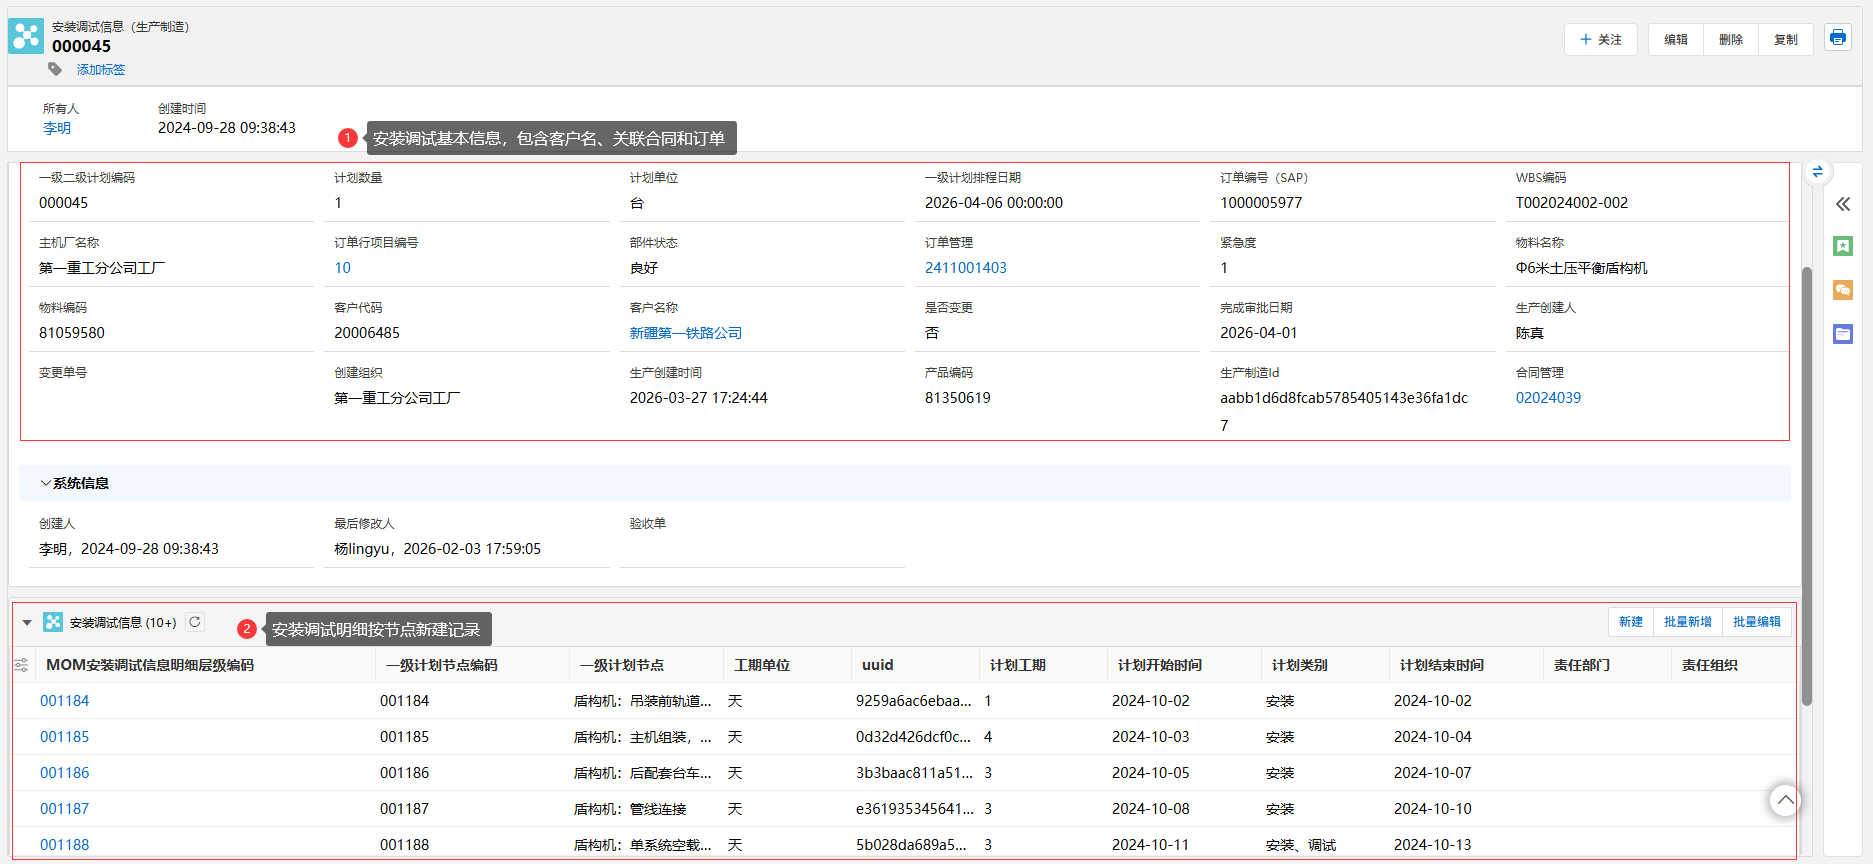Click the green bookmark sidebar icon
This screenshot has height=864, width=1873.
click(x=1842, y=246)
